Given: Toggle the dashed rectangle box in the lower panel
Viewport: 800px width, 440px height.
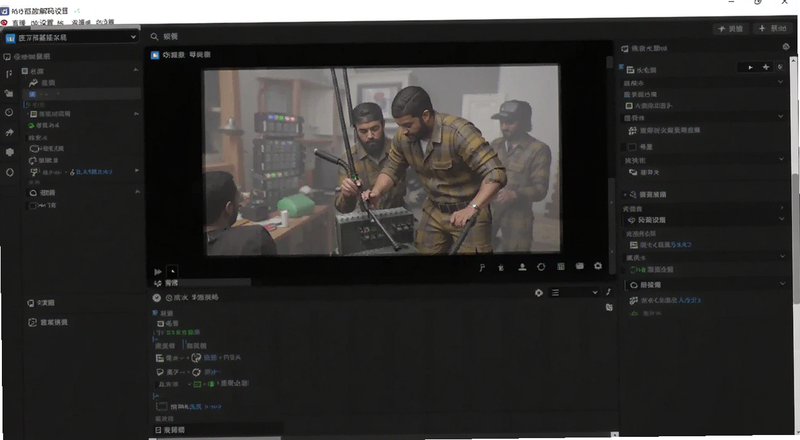Looking at the screenshot, I should (161, 407).
